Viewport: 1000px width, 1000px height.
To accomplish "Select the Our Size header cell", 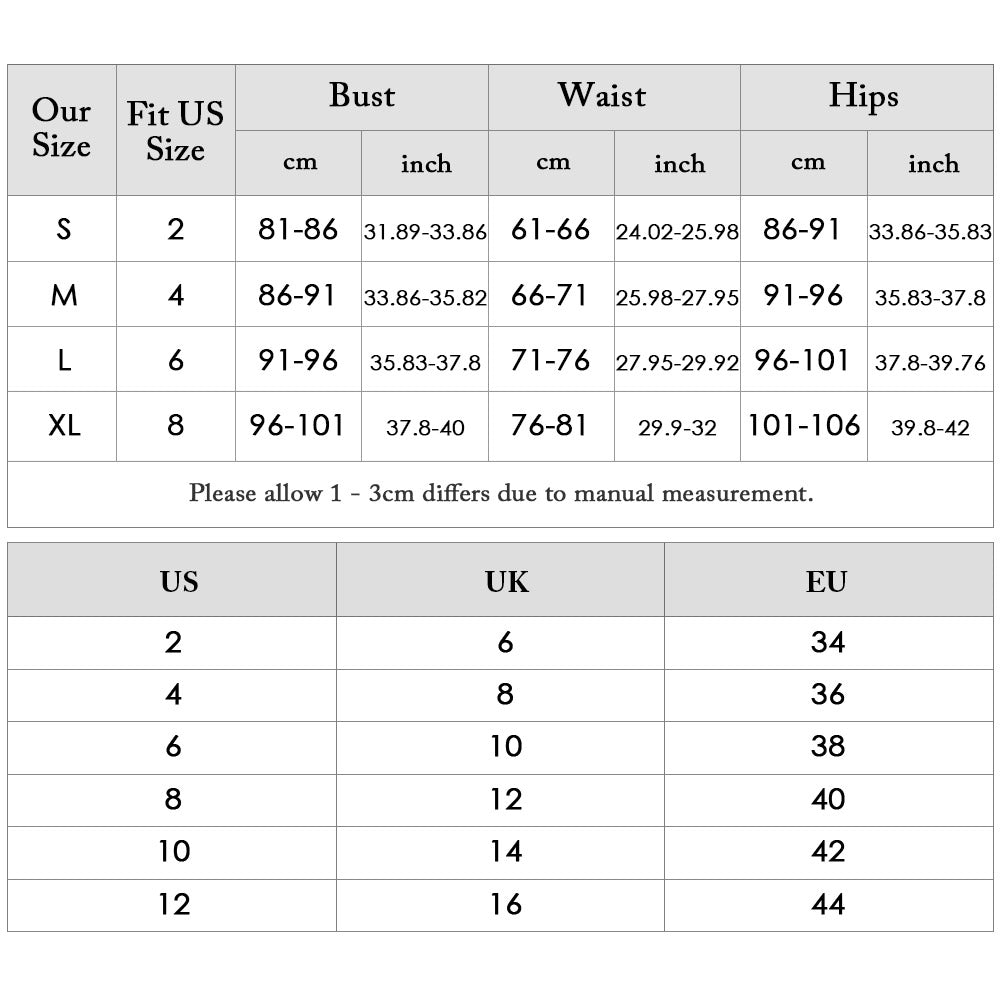I will point(62,129).
